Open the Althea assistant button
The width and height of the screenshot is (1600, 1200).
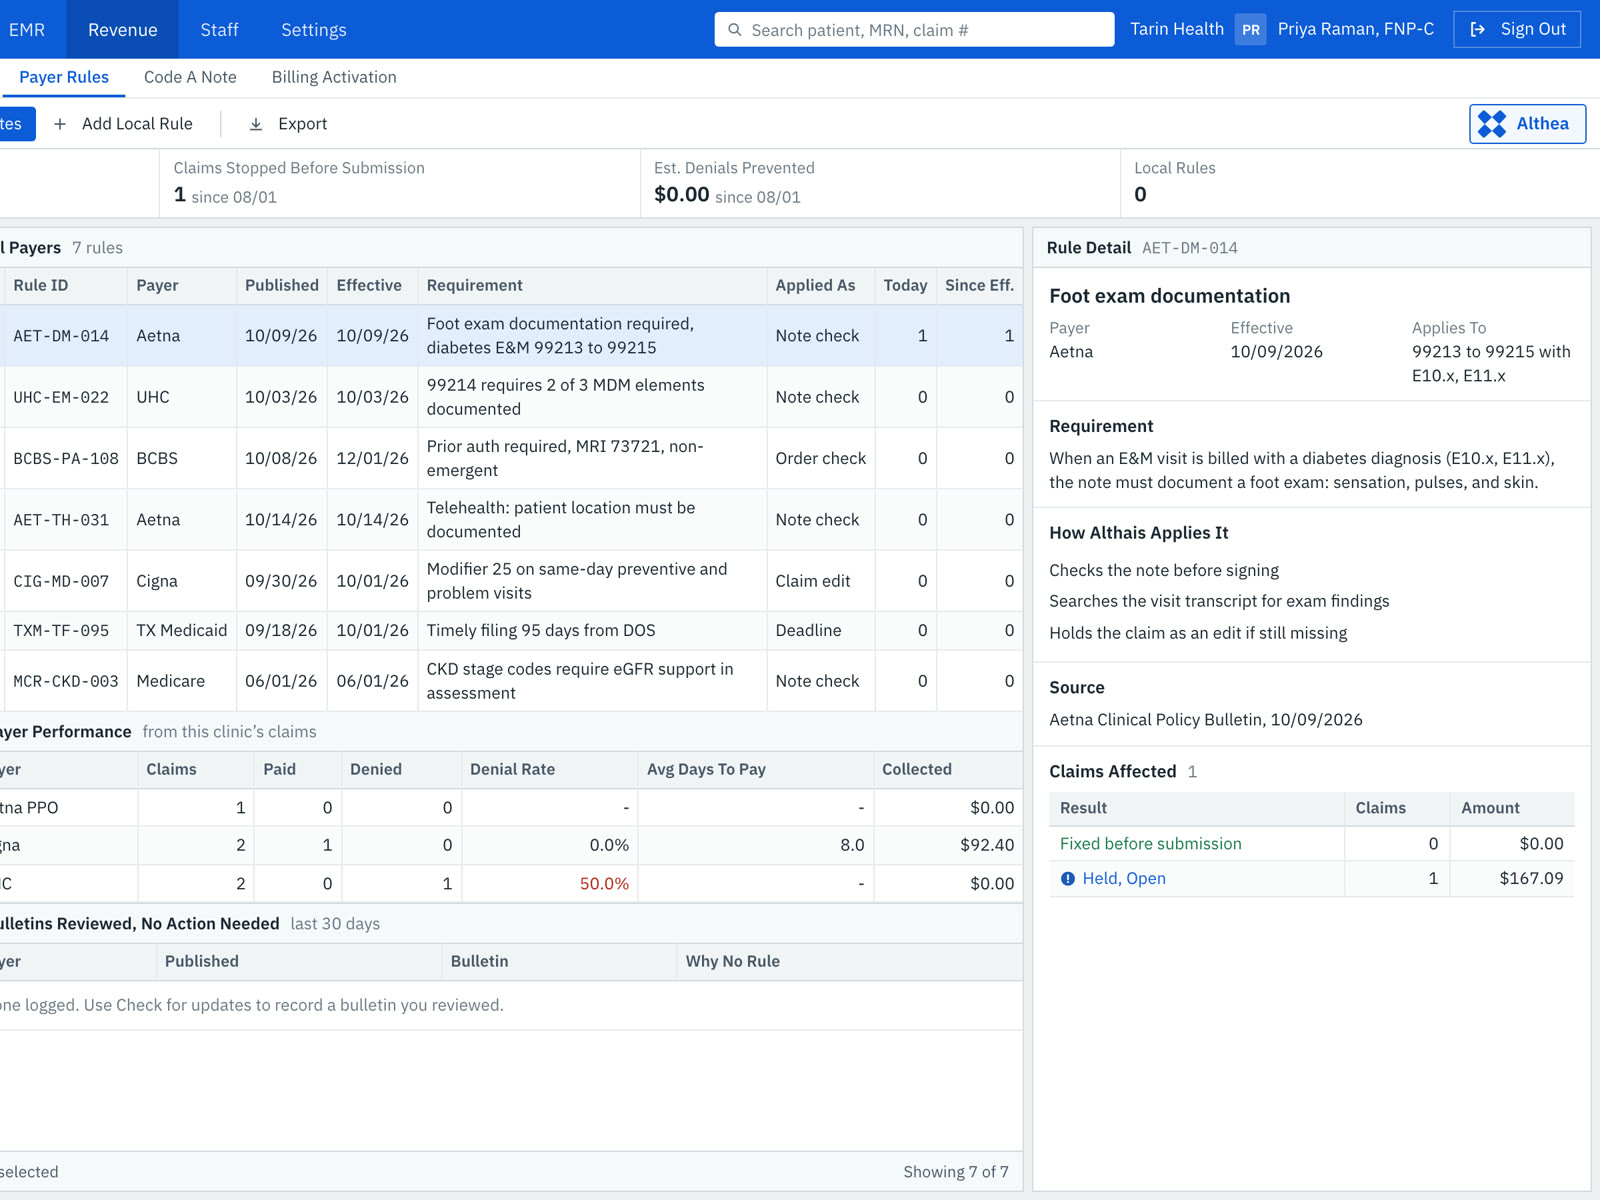click(1527, 124)
